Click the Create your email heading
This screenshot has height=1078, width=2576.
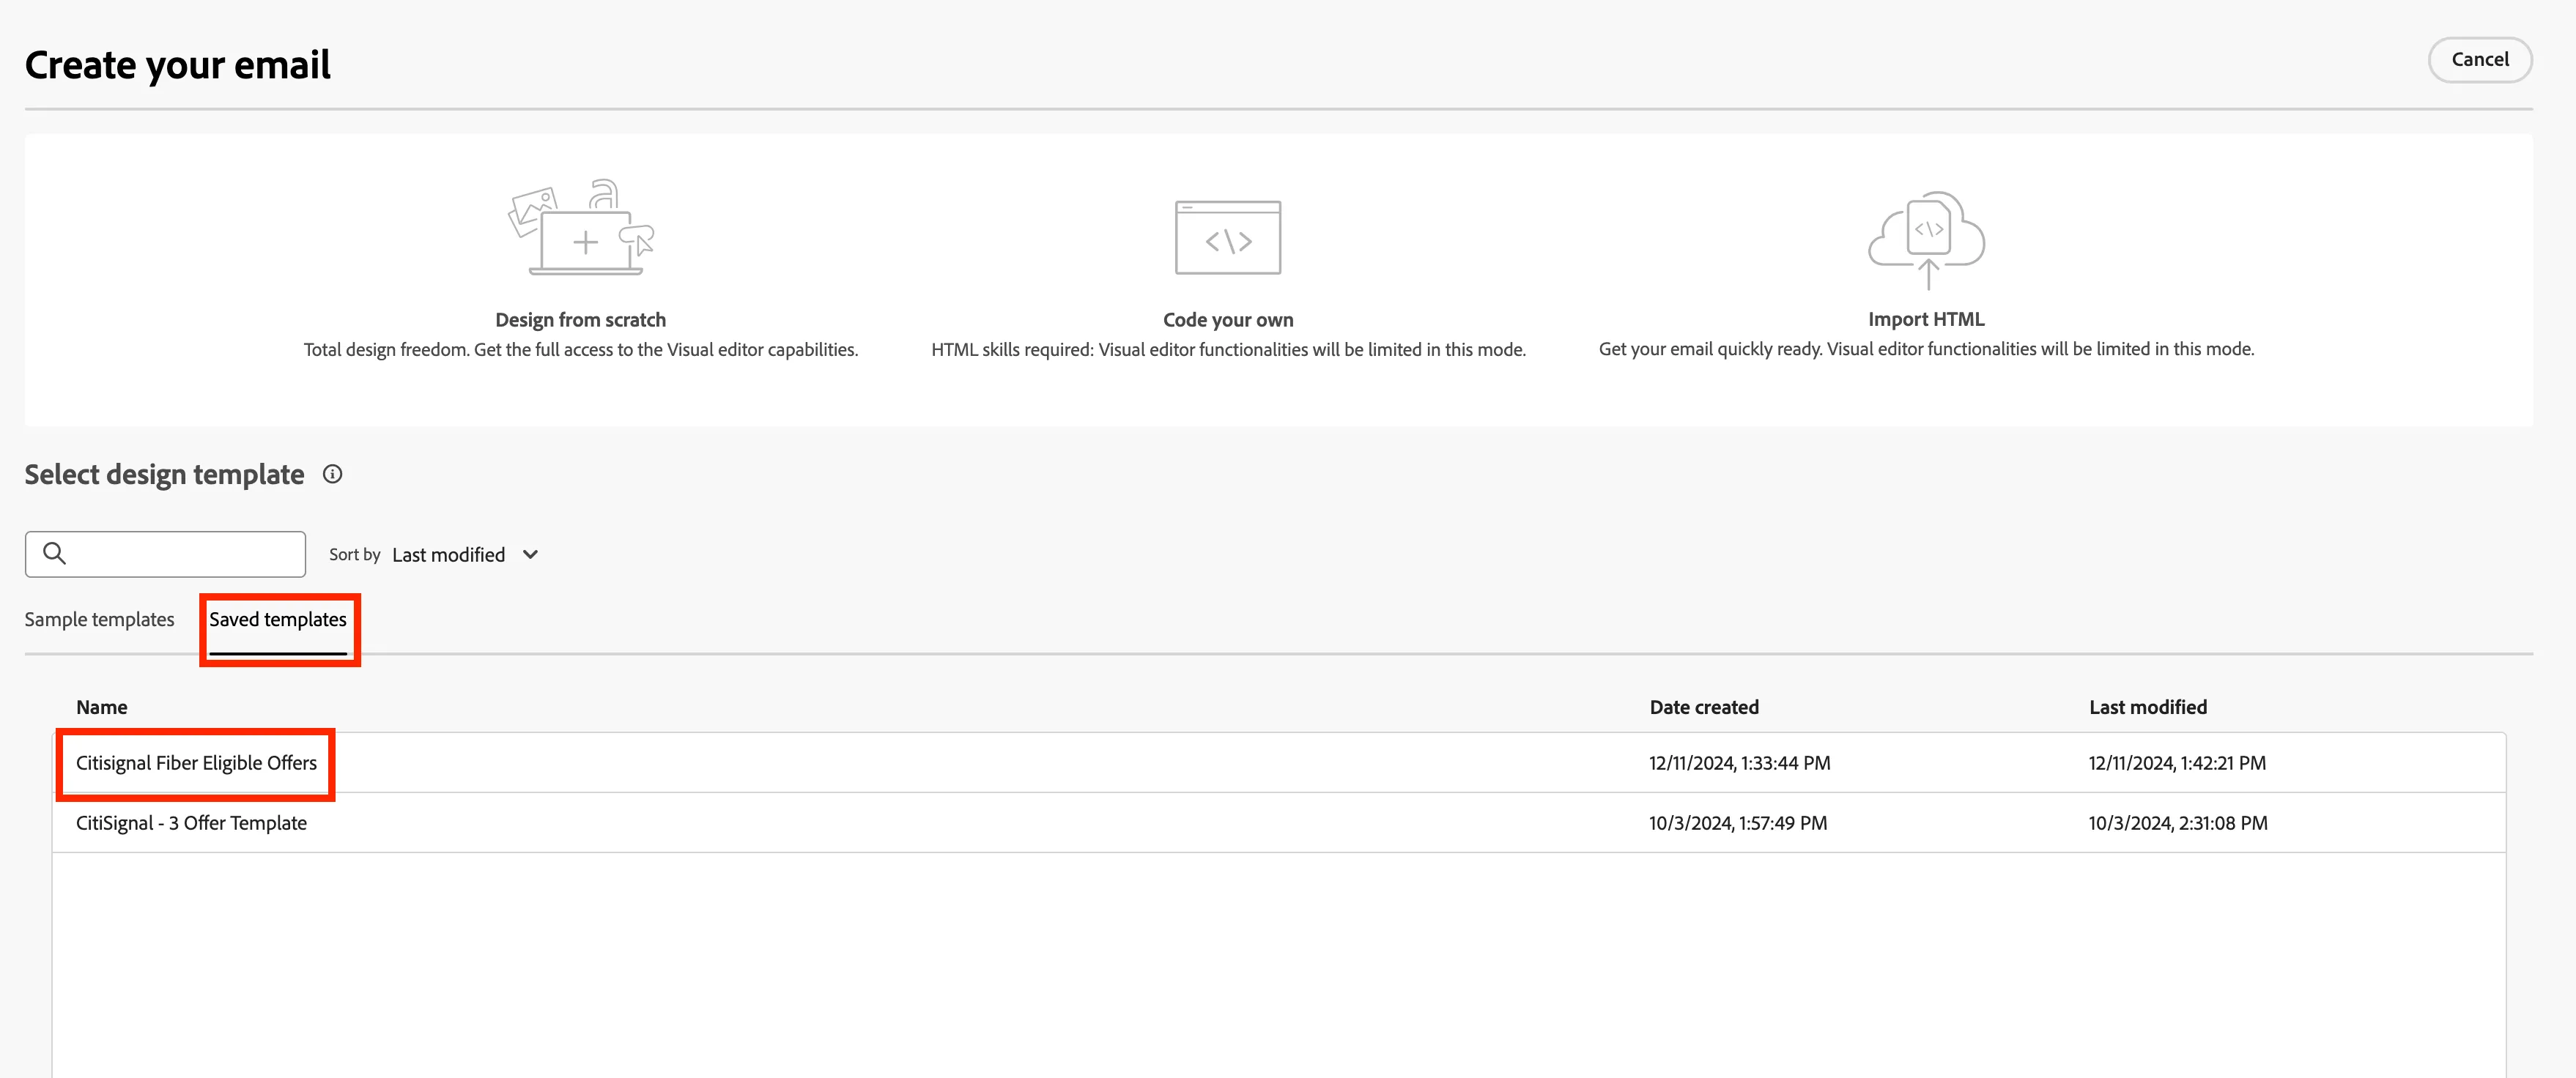[177, 65]
